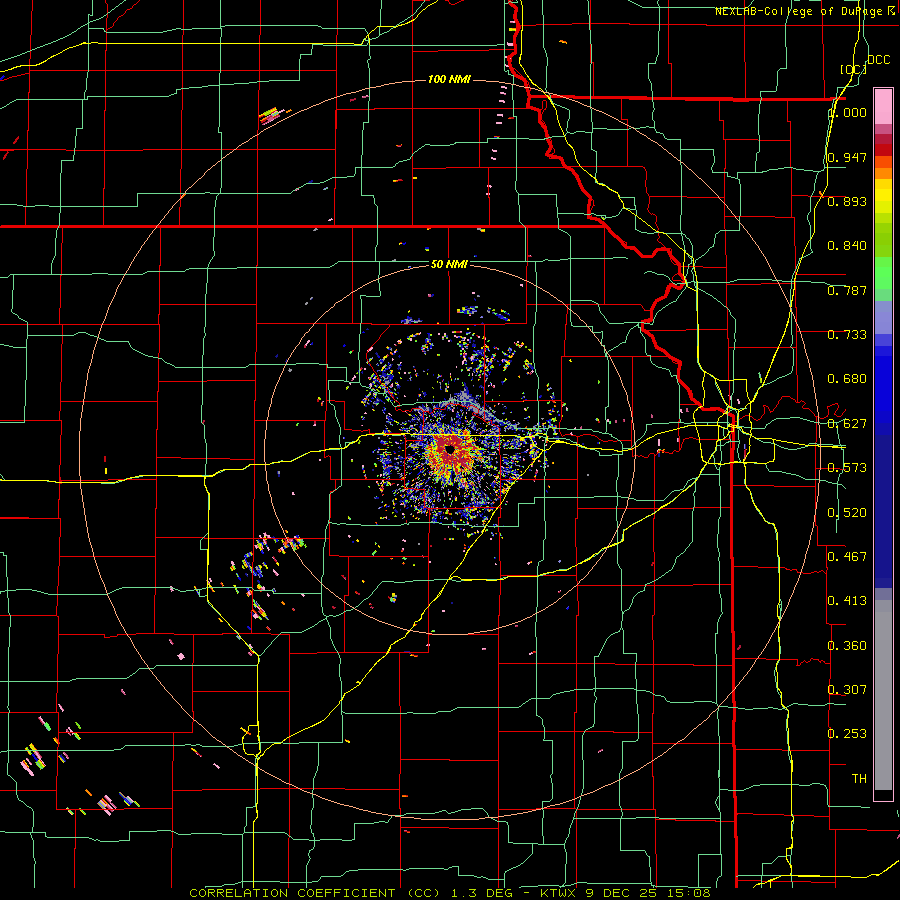Click the TH label at legend bottom
Viewport: 900px width, 900px height.
pyautogui.click(x=859, y=779)
